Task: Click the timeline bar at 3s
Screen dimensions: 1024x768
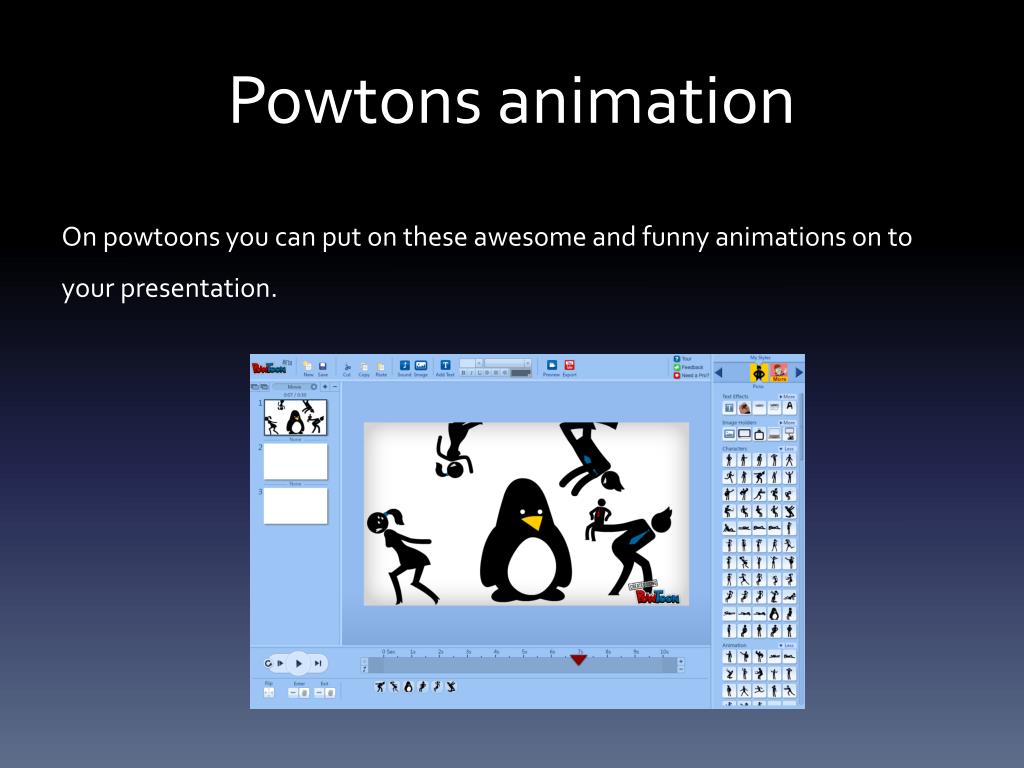Action: [469, 665]
